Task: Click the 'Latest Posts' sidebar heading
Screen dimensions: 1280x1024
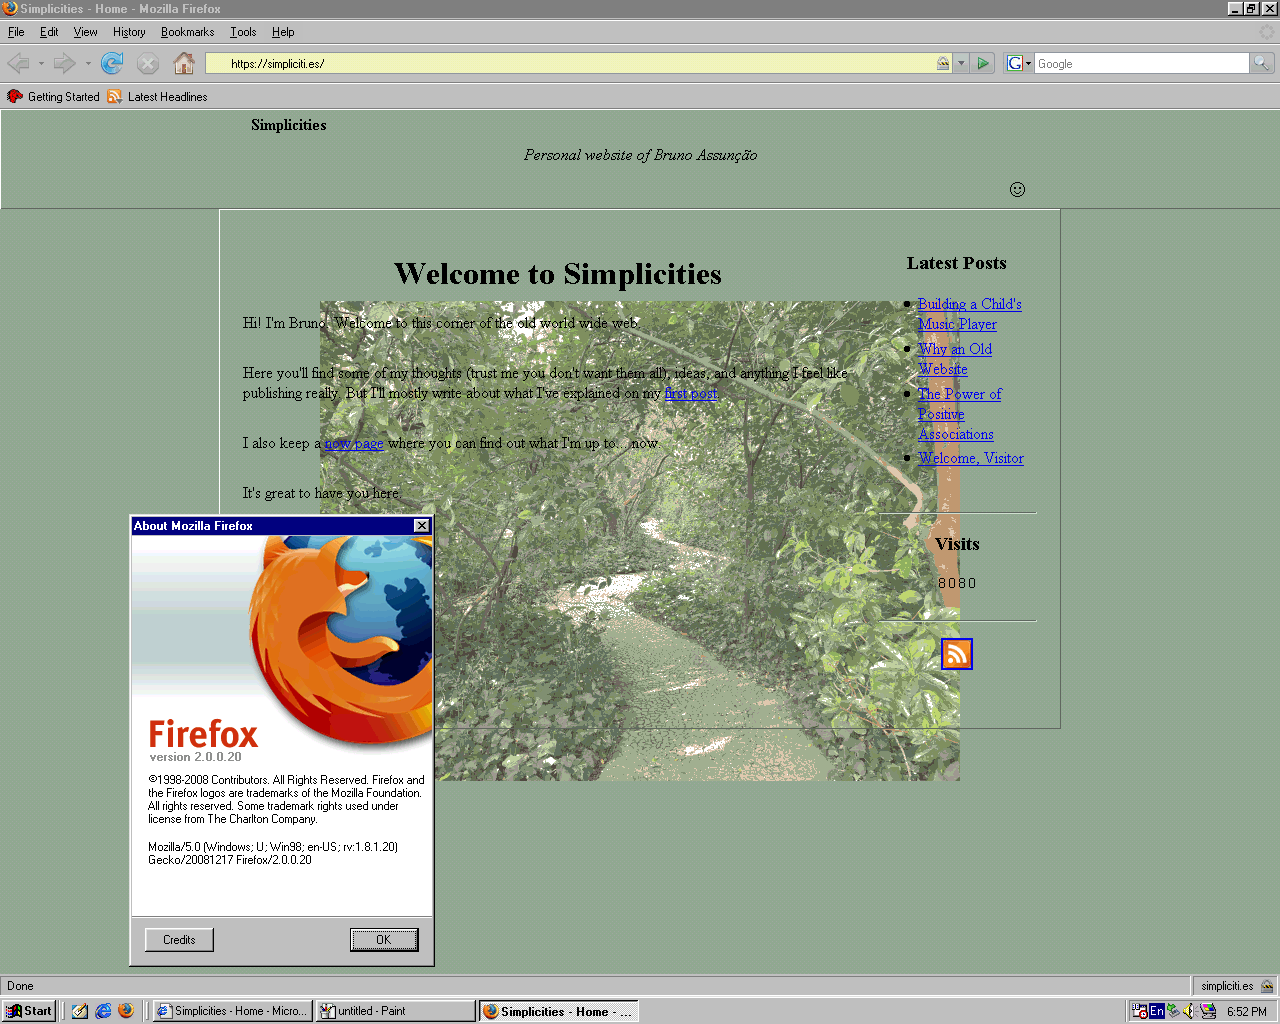Action: (956, 263)
